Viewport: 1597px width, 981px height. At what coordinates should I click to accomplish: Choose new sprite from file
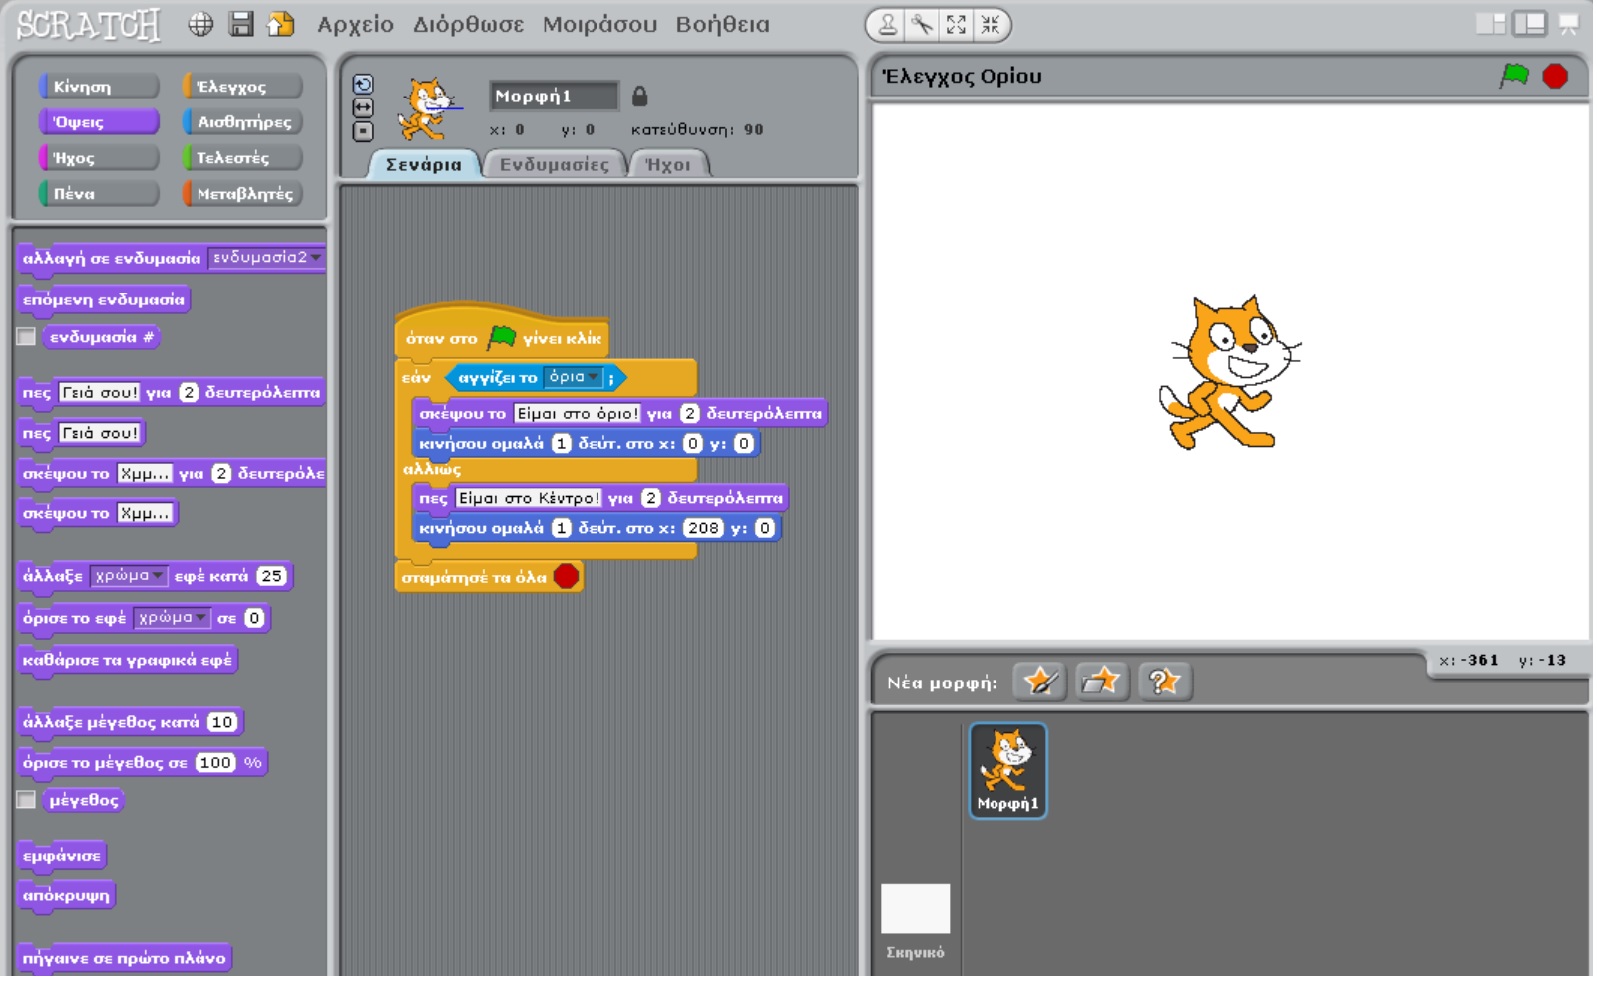1101,682
